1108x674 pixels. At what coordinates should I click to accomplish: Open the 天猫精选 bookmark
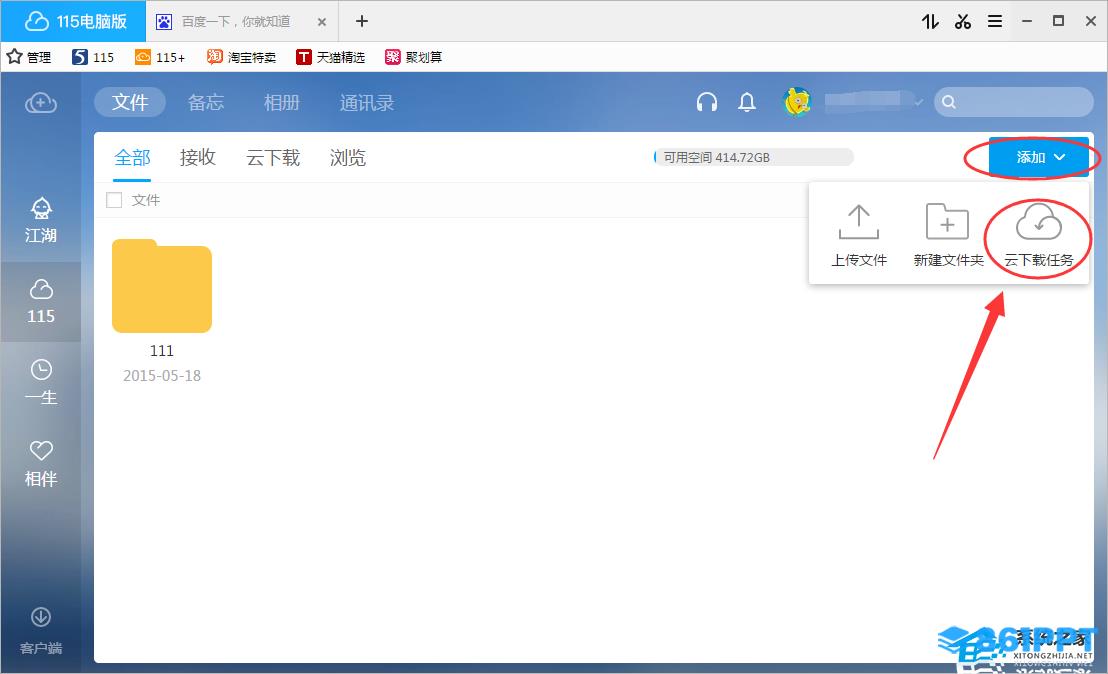(x=331, y=57)
